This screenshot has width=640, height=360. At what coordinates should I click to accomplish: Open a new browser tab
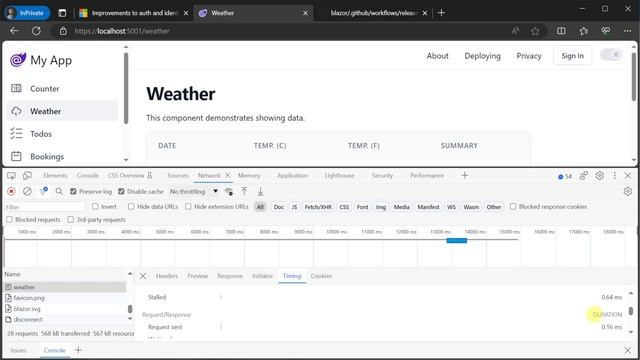click(441, 13)
